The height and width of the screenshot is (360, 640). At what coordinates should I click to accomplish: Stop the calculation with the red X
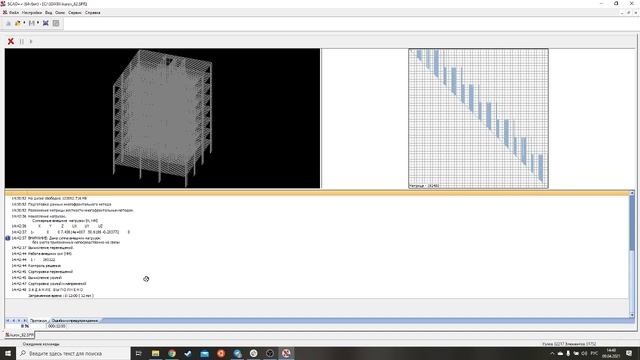(x=11, y=41)
